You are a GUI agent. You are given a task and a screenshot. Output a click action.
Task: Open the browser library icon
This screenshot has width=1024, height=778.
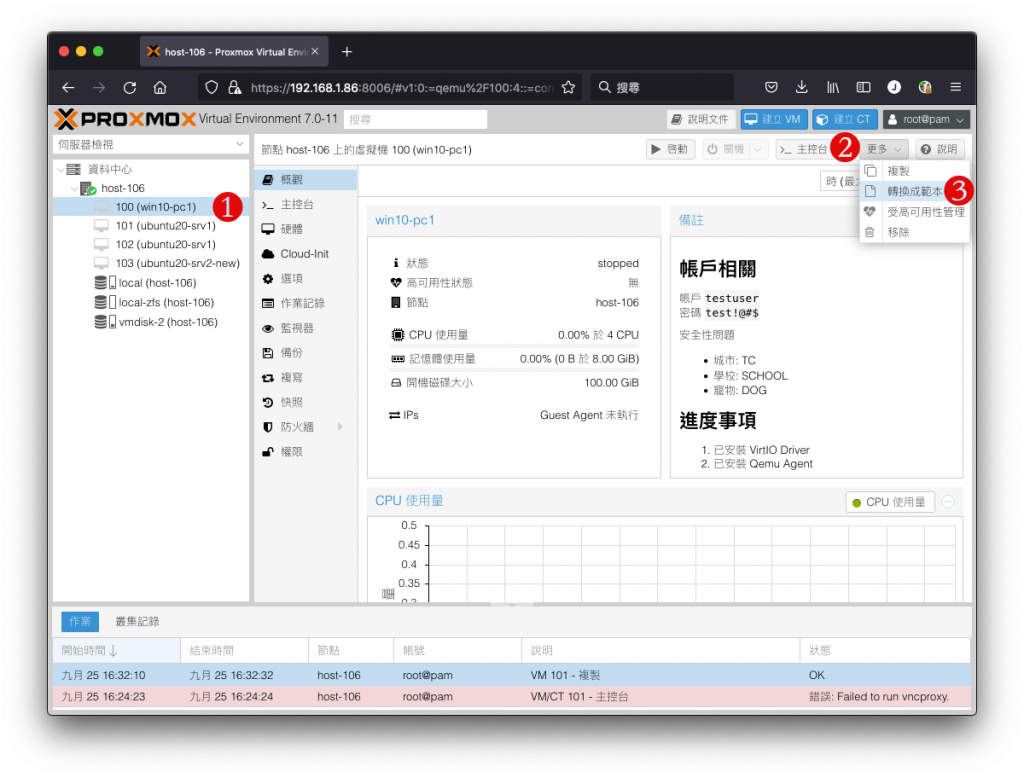833,87
